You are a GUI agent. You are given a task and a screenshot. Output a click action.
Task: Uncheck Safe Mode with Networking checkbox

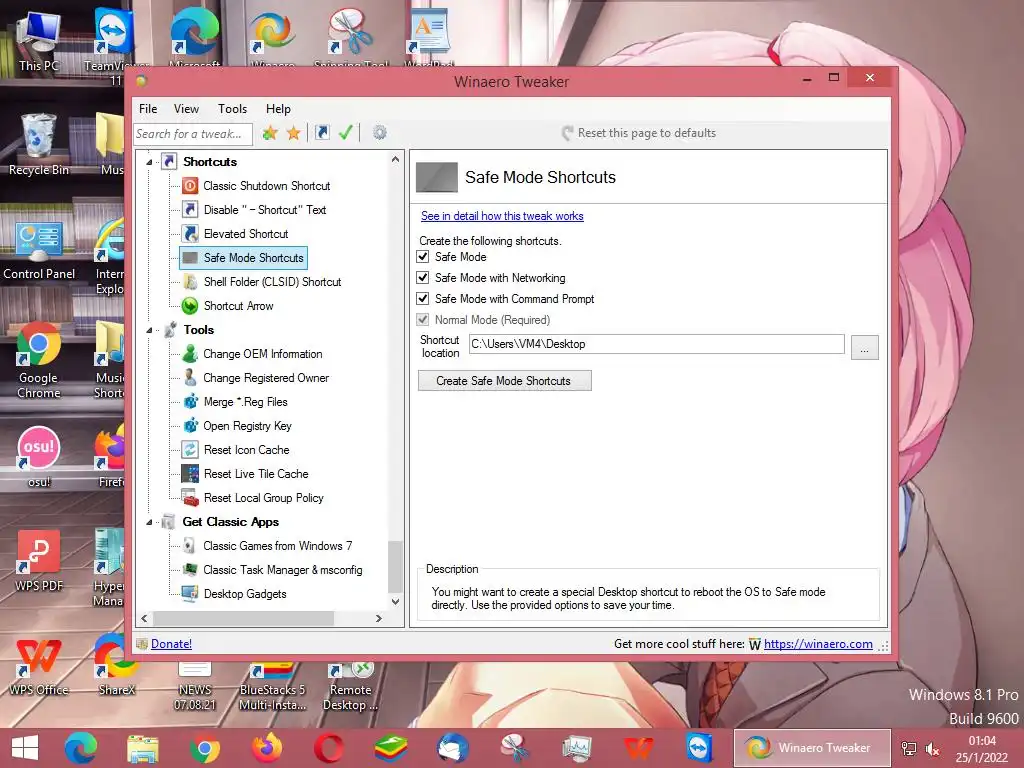click(x=423, y=278)
